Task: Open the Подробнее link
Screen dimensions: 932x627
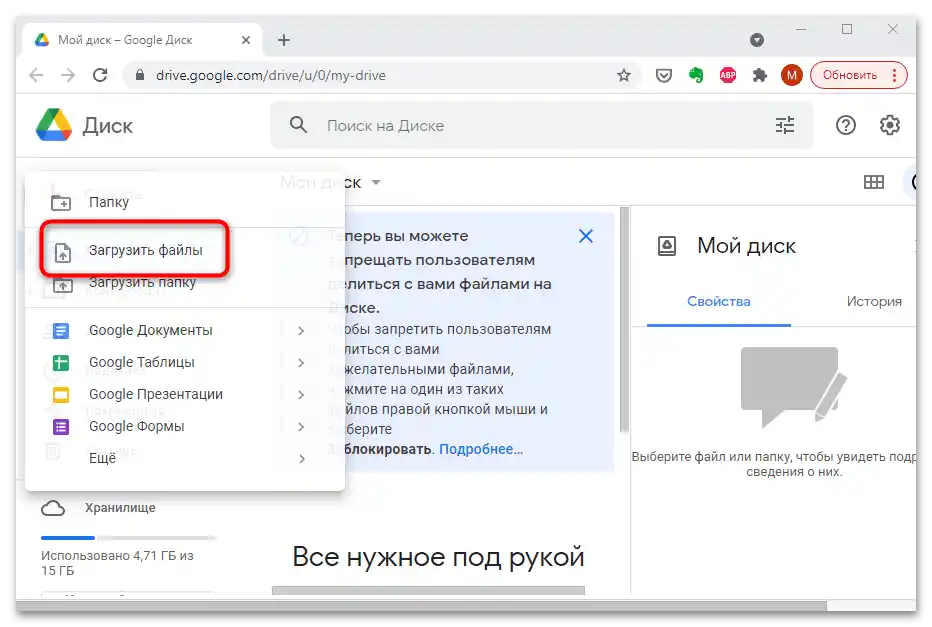Action: tap(481, 449)
